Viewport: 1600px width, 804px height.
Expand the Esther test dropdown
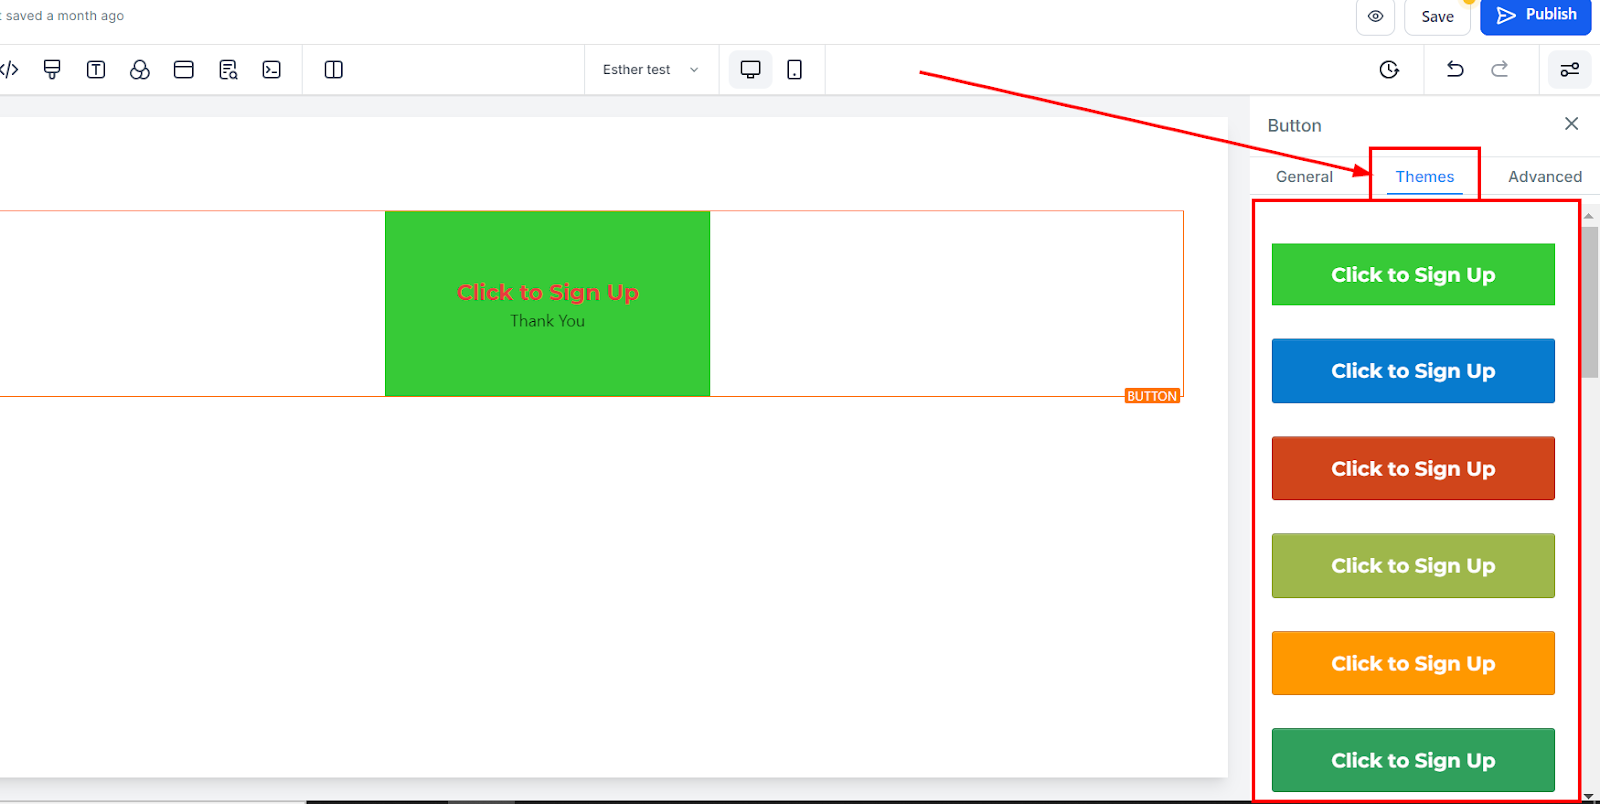(x=651, y=69)
